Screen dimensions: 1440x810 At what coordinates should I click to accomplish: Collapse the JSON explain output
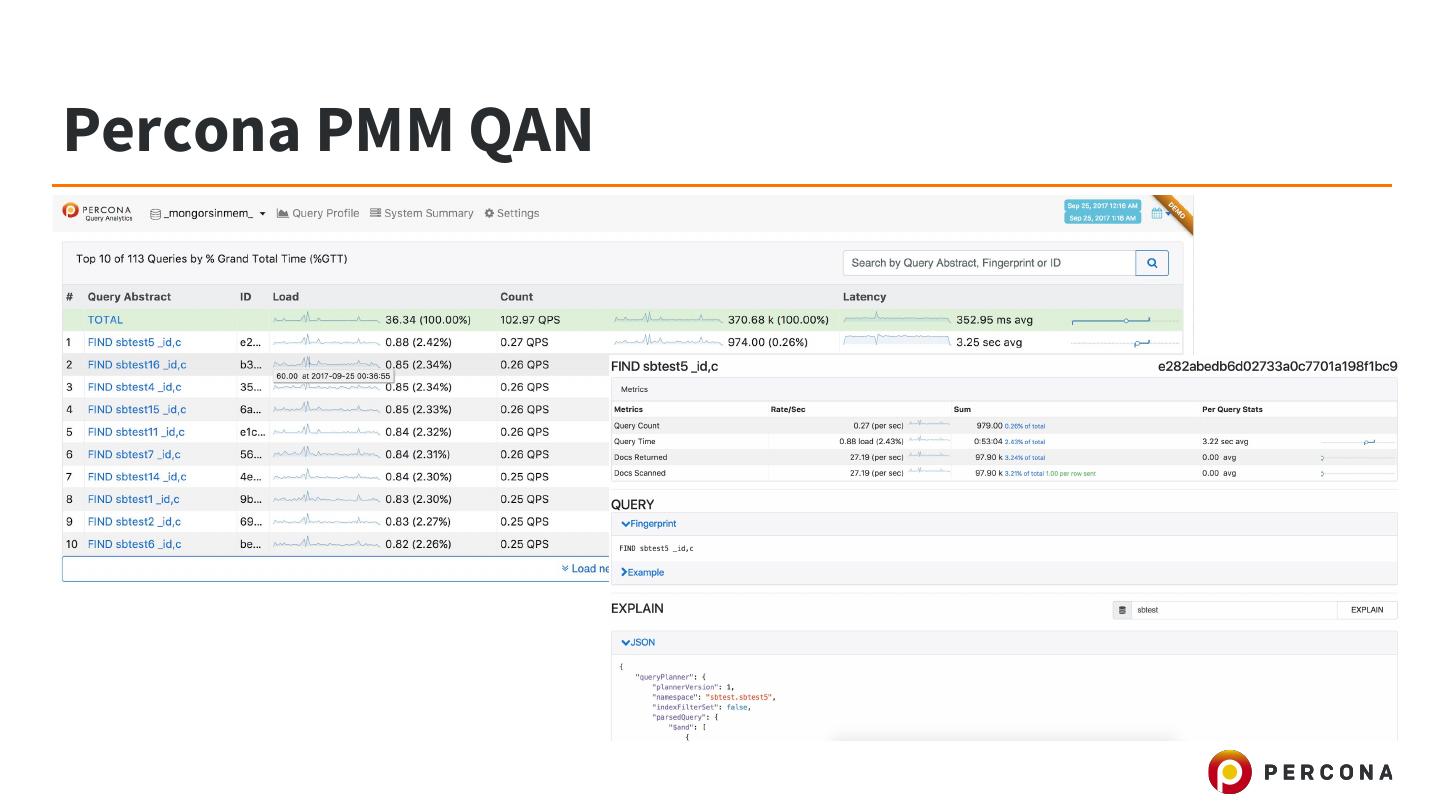638,643
